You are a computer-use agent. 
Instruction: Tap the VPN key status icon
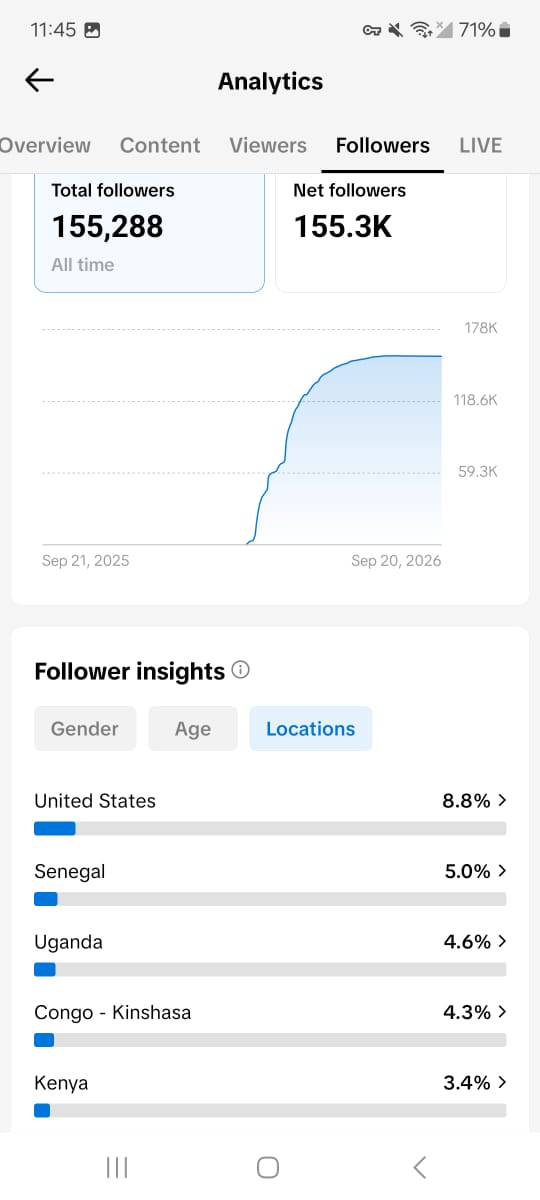click(372, 30)
